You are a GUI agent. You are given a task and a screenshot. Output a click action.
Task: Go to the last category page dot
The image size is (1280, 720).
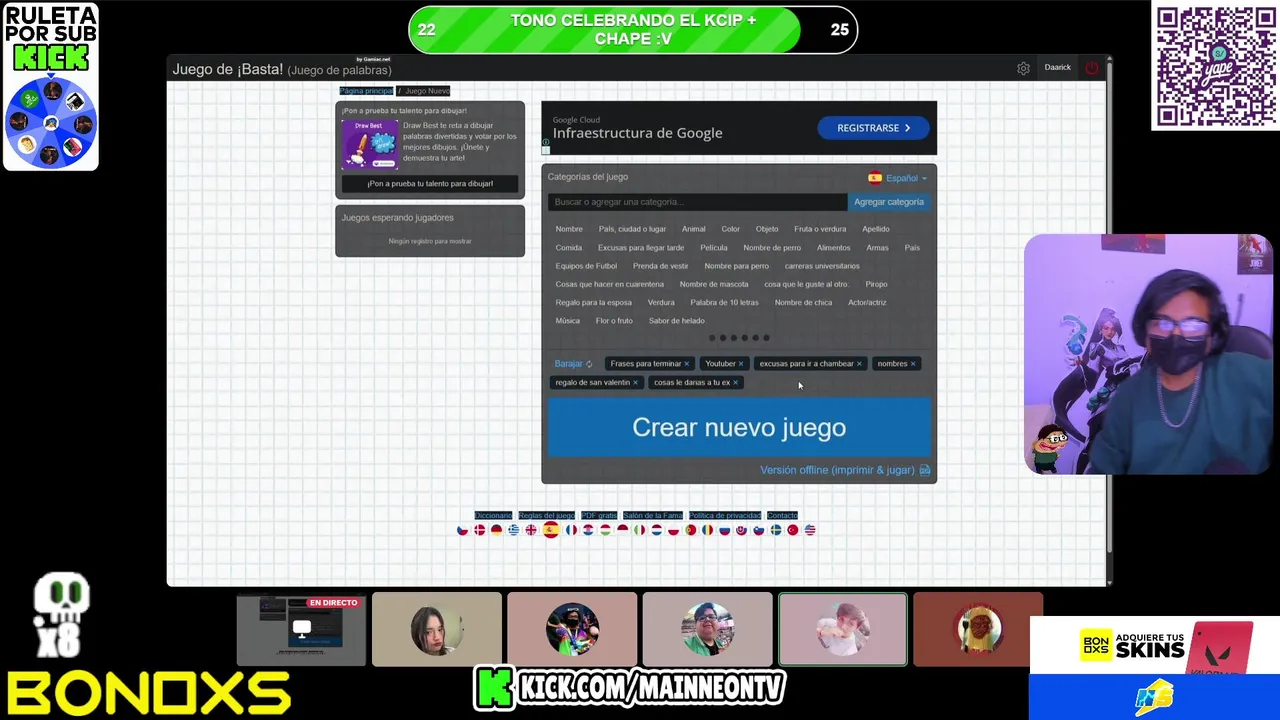coord(767,338)
